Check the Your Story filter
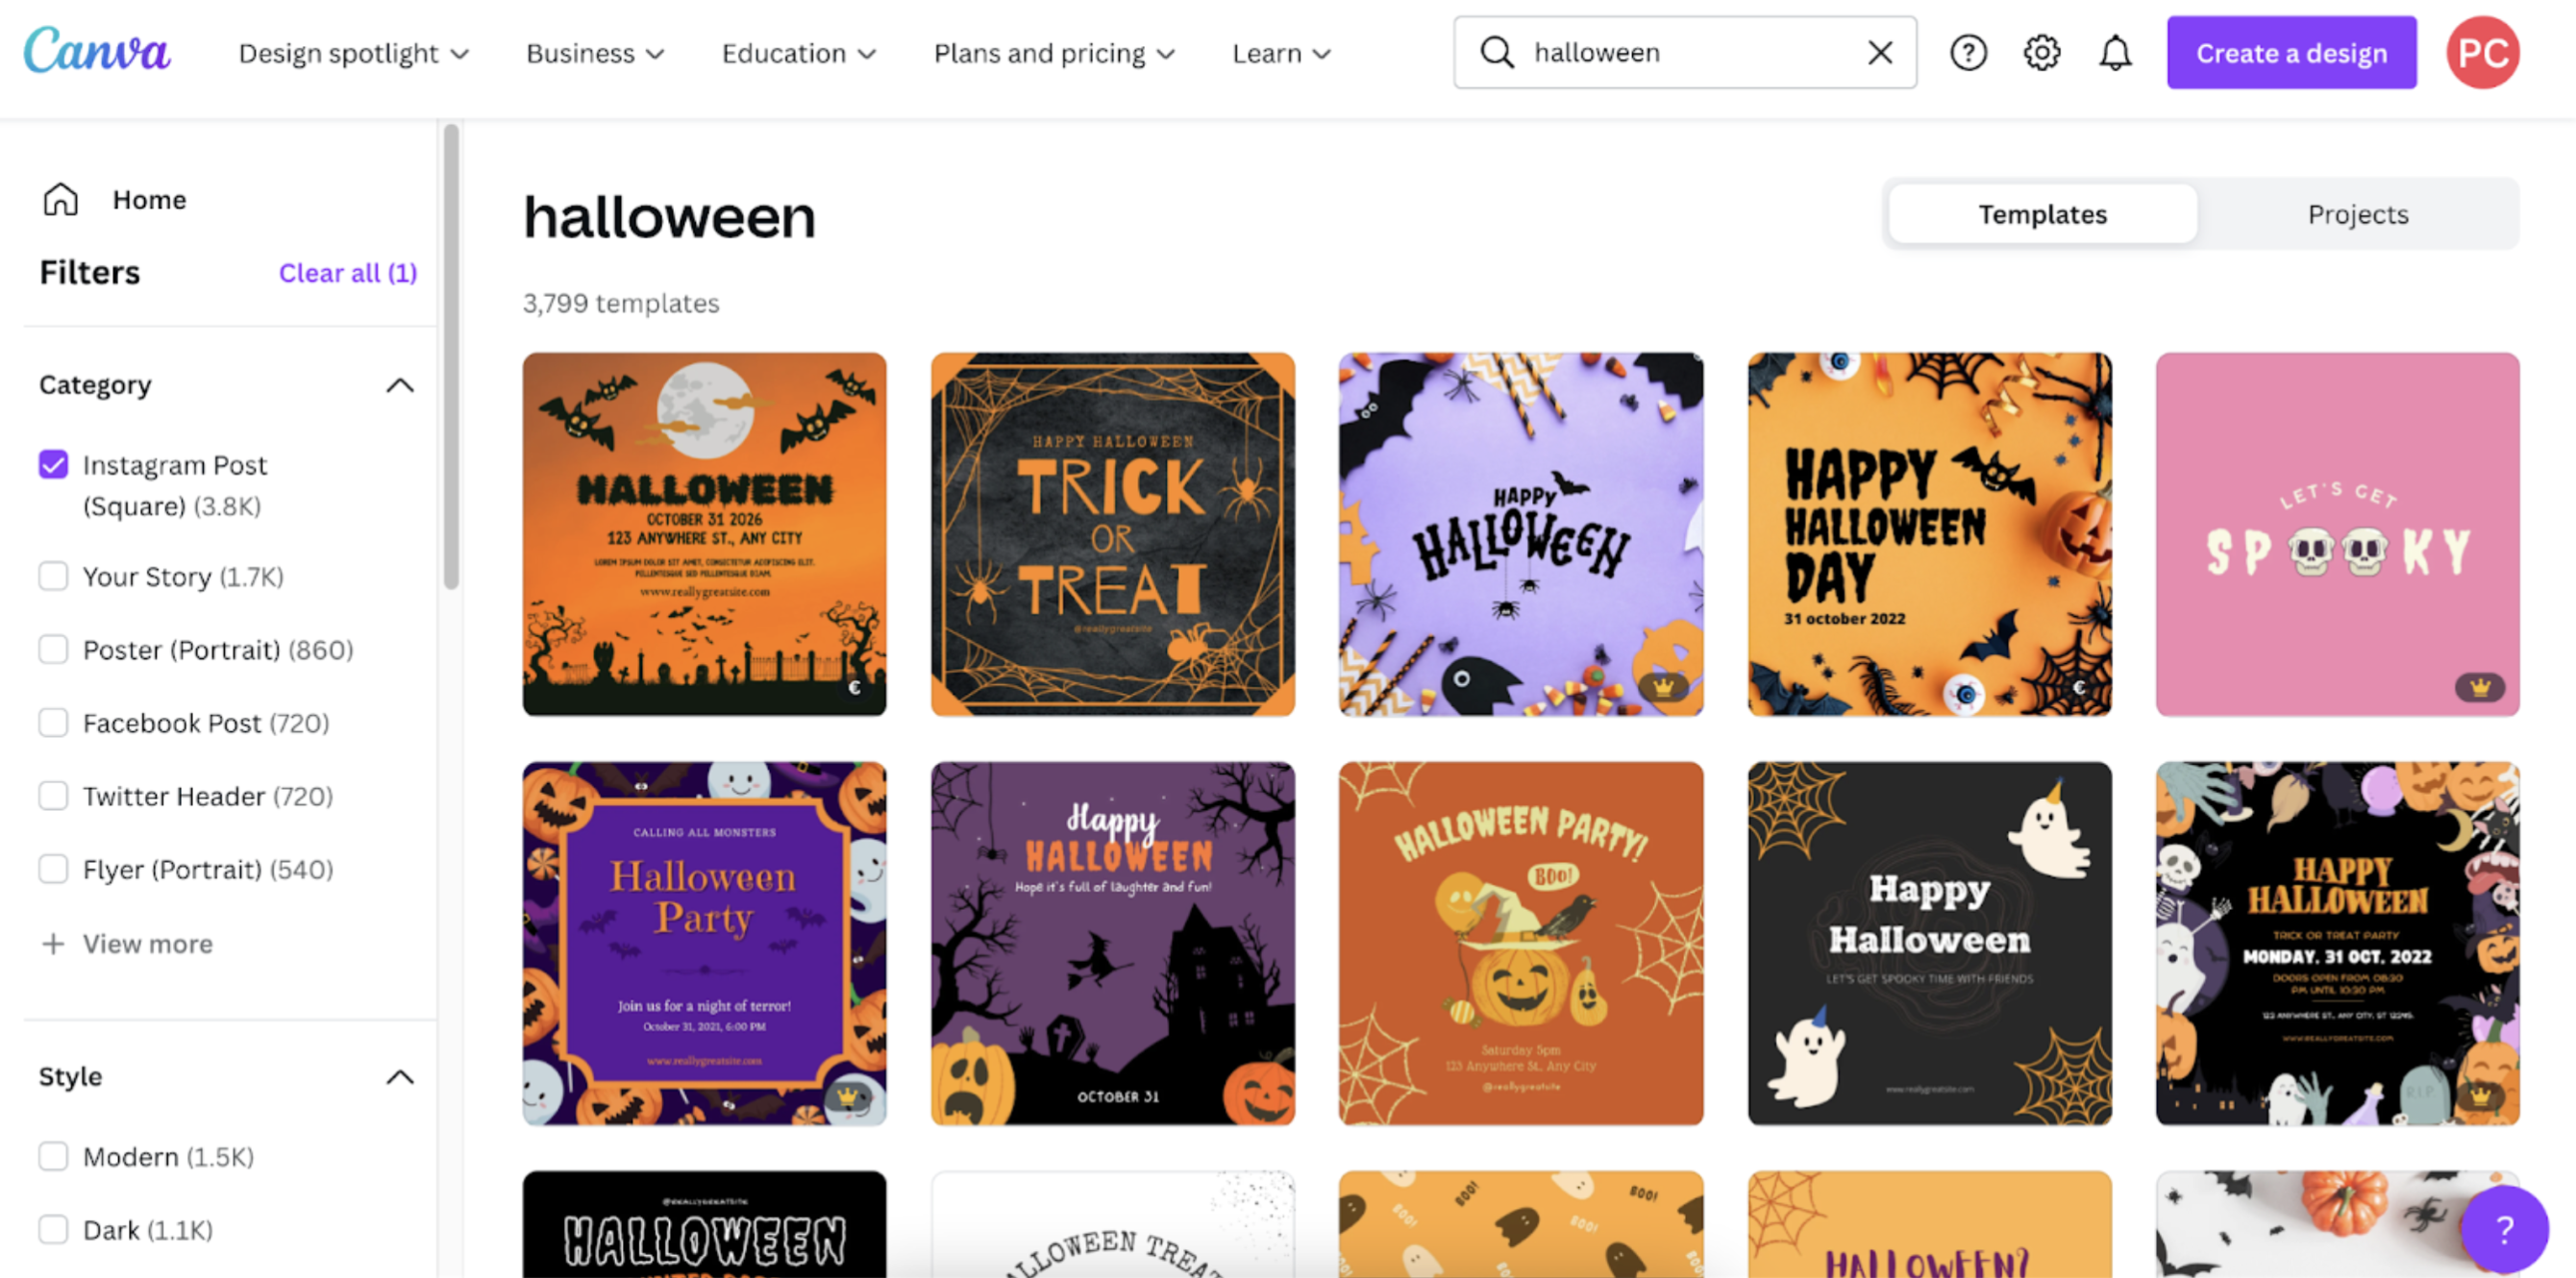 tap(54, 576)
